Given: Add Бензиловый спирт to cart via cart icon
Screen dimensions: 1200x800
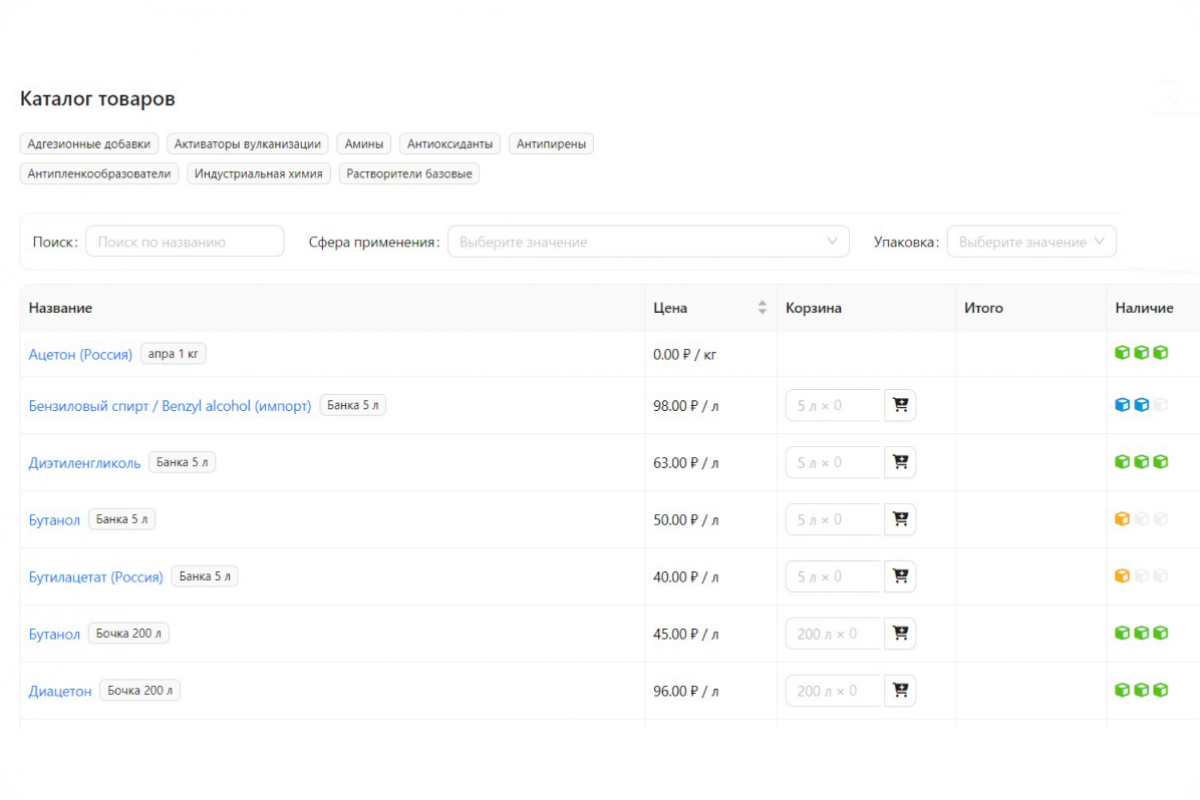Looking at the screenshot, I should (x=900, y=405).
